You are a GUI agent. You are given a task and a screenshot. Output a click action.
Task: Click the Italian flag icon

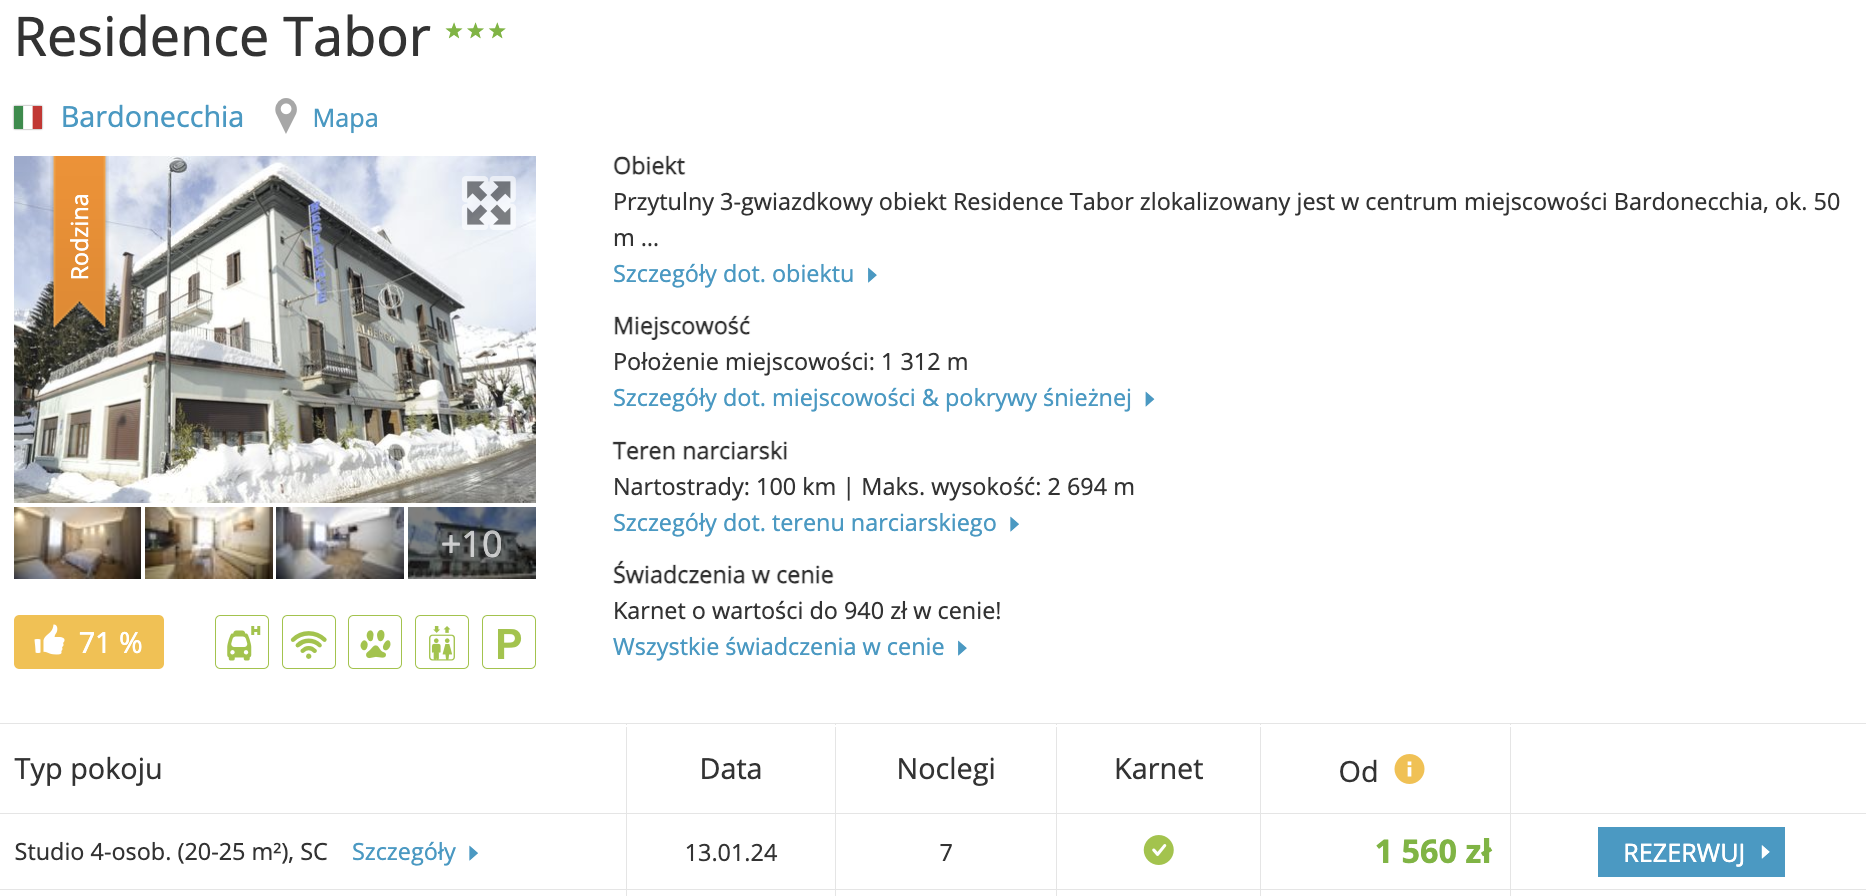coord(28,118)
